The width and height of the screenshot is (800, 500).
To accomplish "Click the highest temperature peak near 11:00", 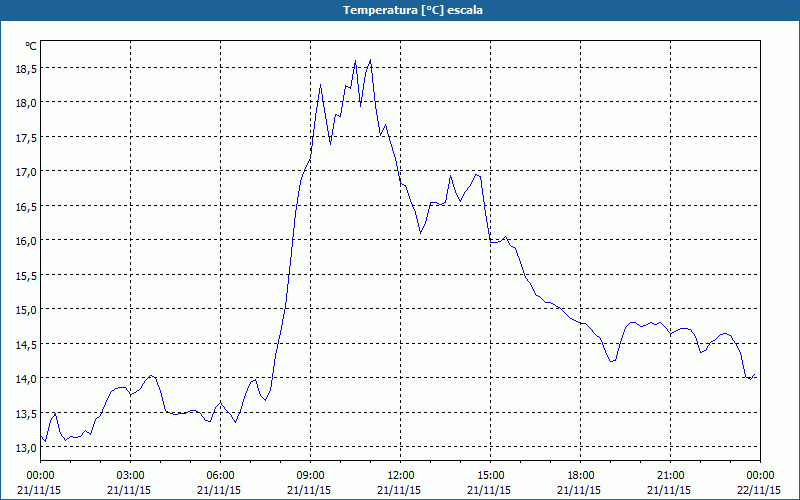I will pyautogui.click(x=370, y=60).
